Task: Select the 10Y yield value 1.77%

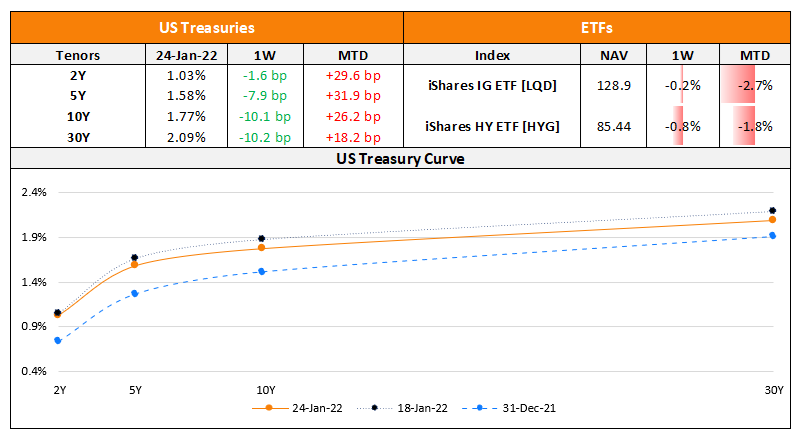Action: tap(187, 116)
